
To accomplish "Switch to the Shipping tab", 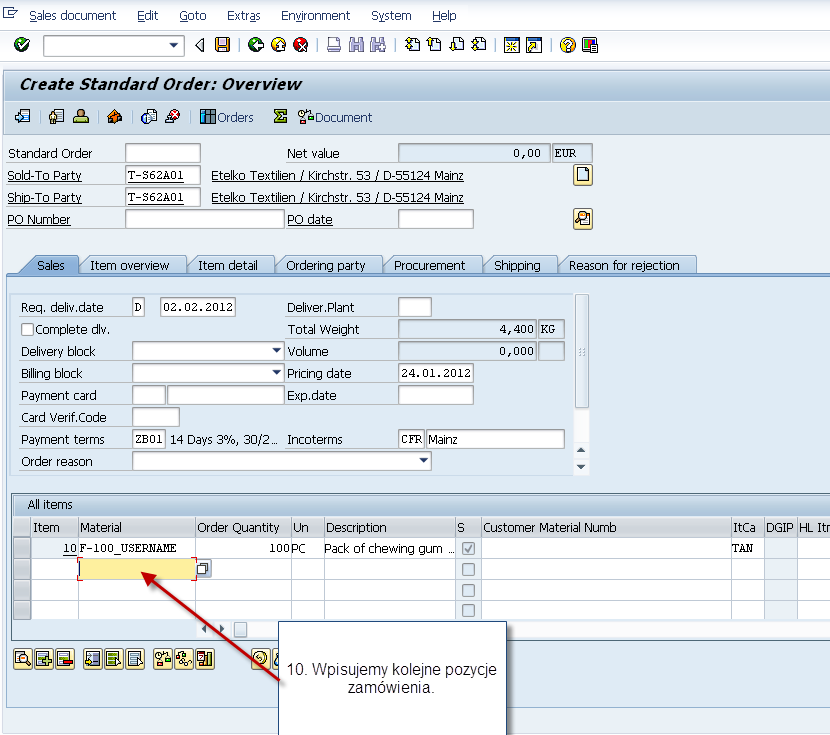I will coord(517,265).
